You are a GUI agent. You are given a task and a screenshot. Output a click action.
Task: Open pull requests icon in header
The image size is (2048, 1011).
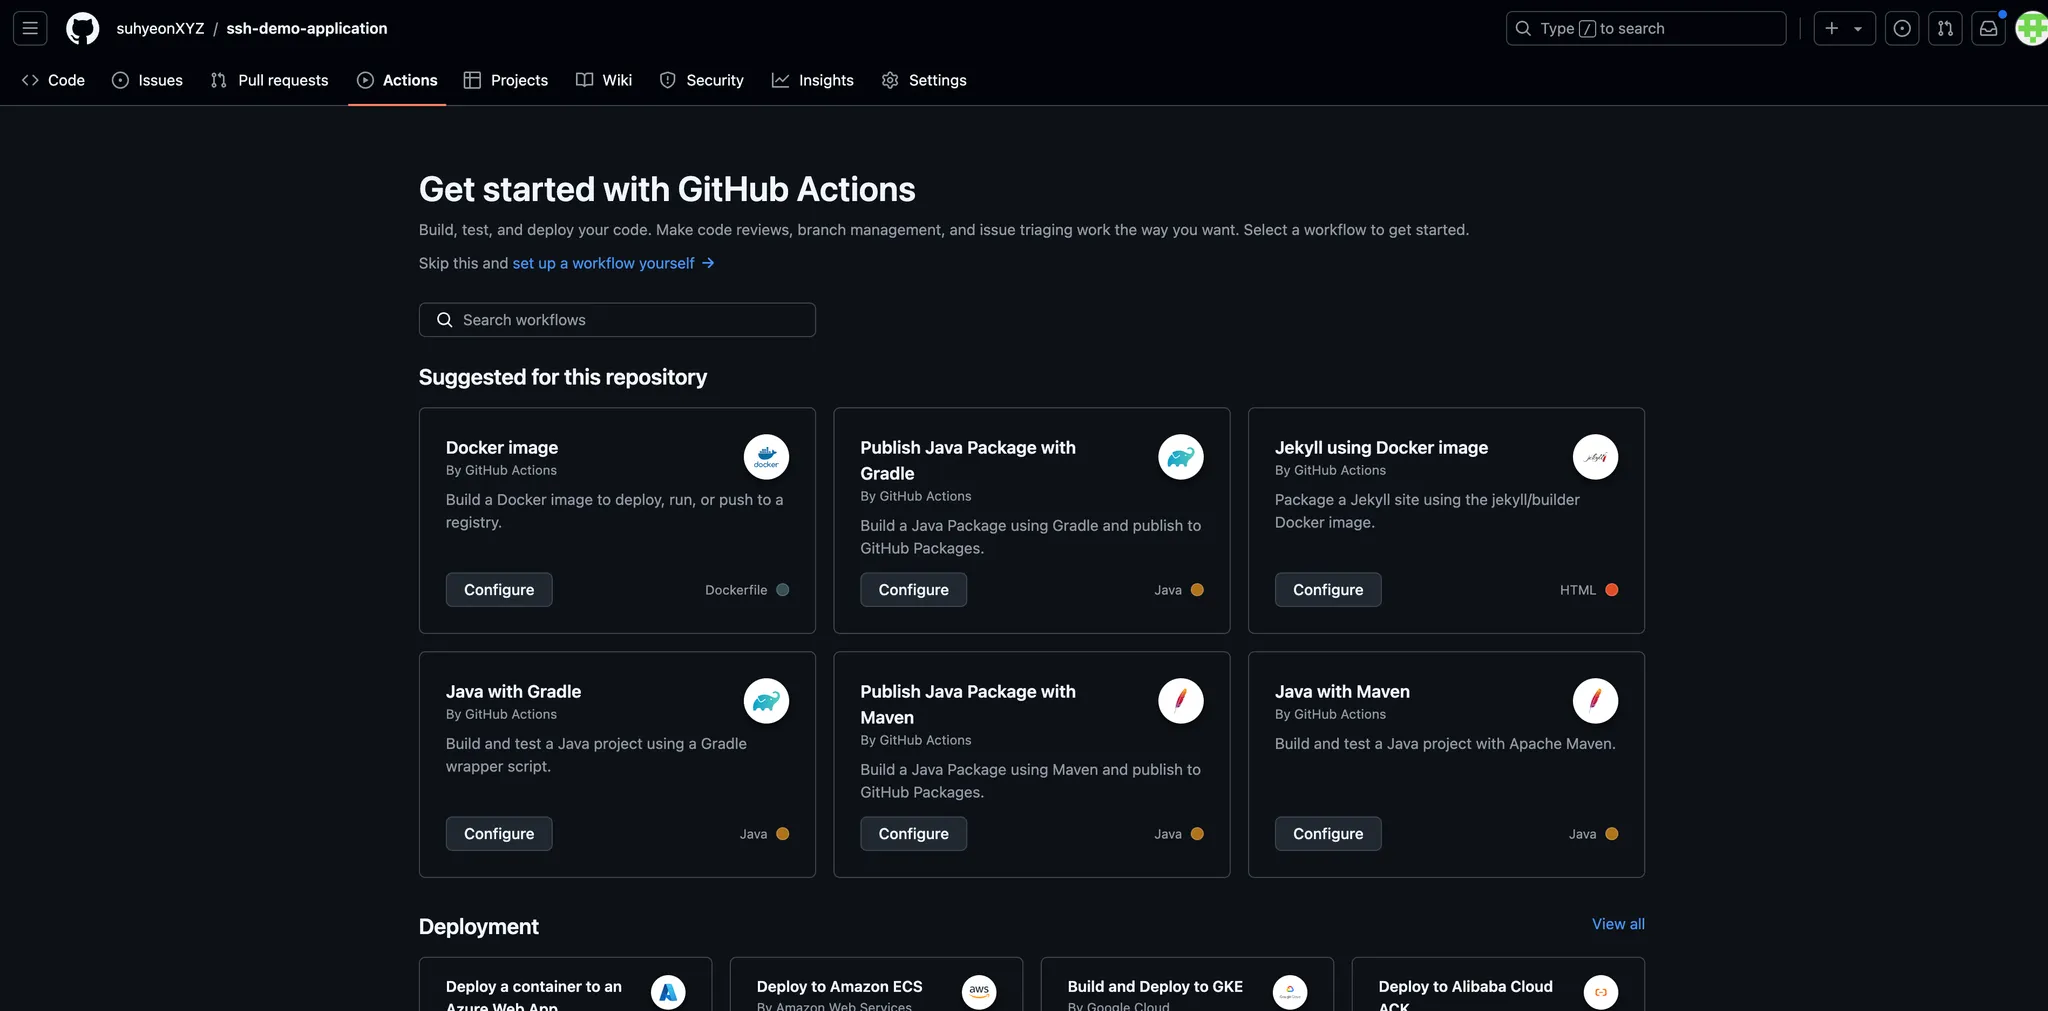tap(1945, 28)
